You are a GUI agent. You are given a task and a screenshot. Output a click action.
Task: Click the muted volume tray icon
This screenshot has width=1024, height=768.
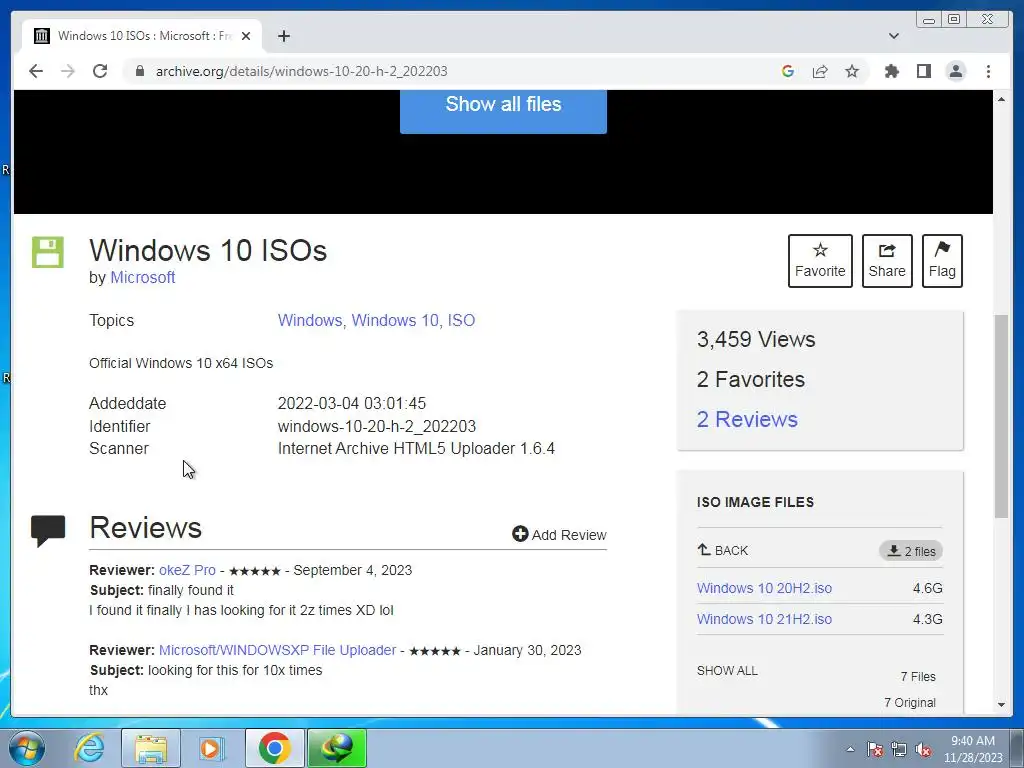click(x=923, y=749)
